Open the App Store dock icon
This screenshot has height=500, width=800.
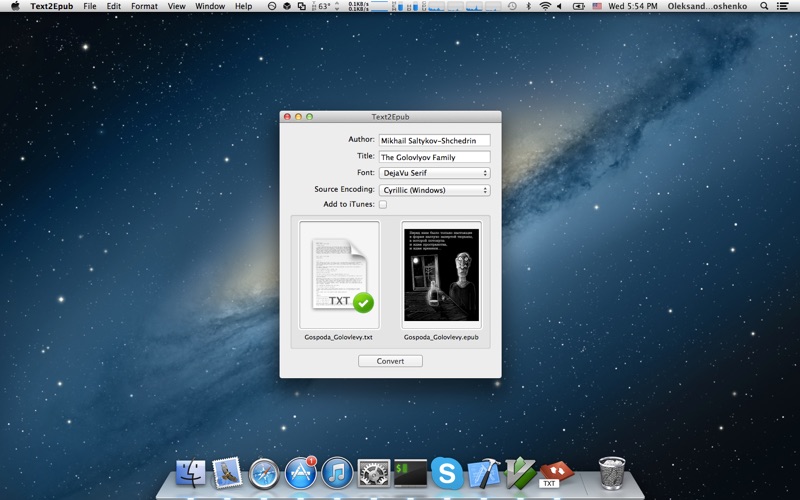pos(301,472)
